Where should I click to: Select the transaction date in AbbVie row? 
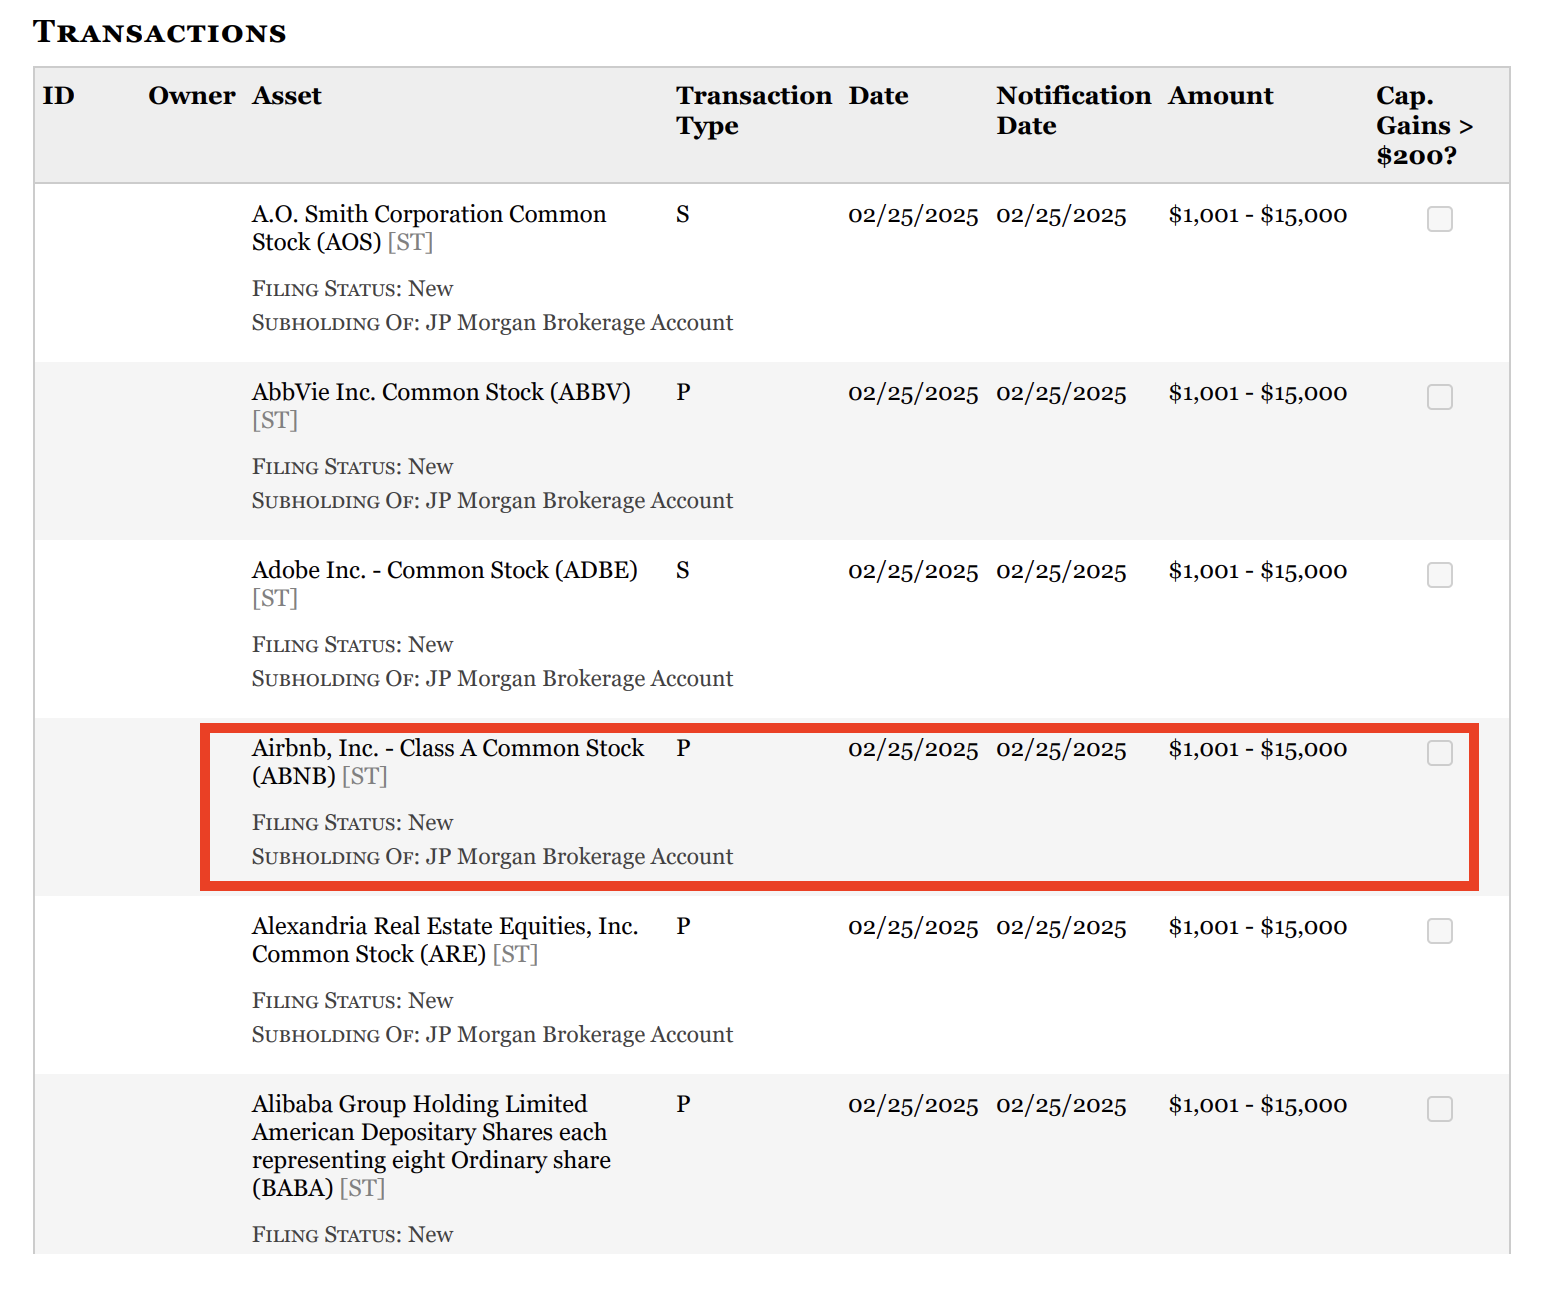point(913,394)
